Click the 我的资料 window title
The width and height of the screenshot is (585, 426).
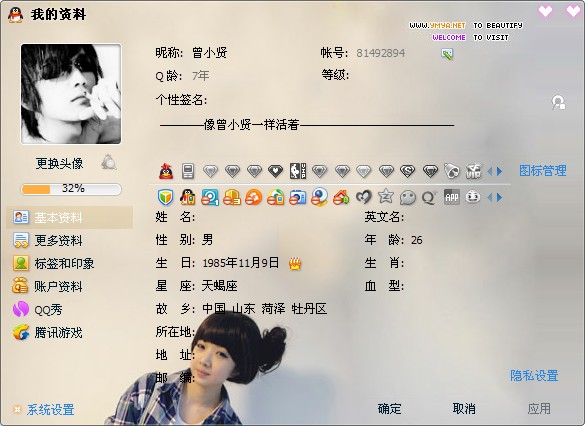click(59, 15)
